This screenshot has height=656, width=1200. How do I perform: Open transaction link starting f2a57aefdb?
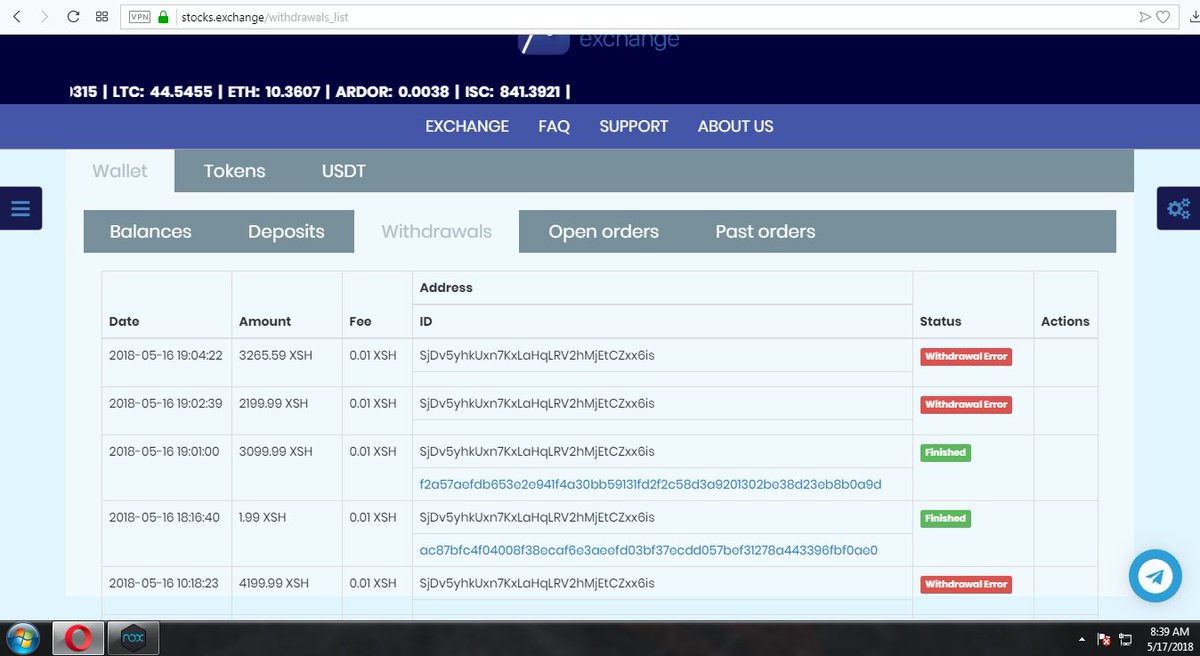coord(651,484)
